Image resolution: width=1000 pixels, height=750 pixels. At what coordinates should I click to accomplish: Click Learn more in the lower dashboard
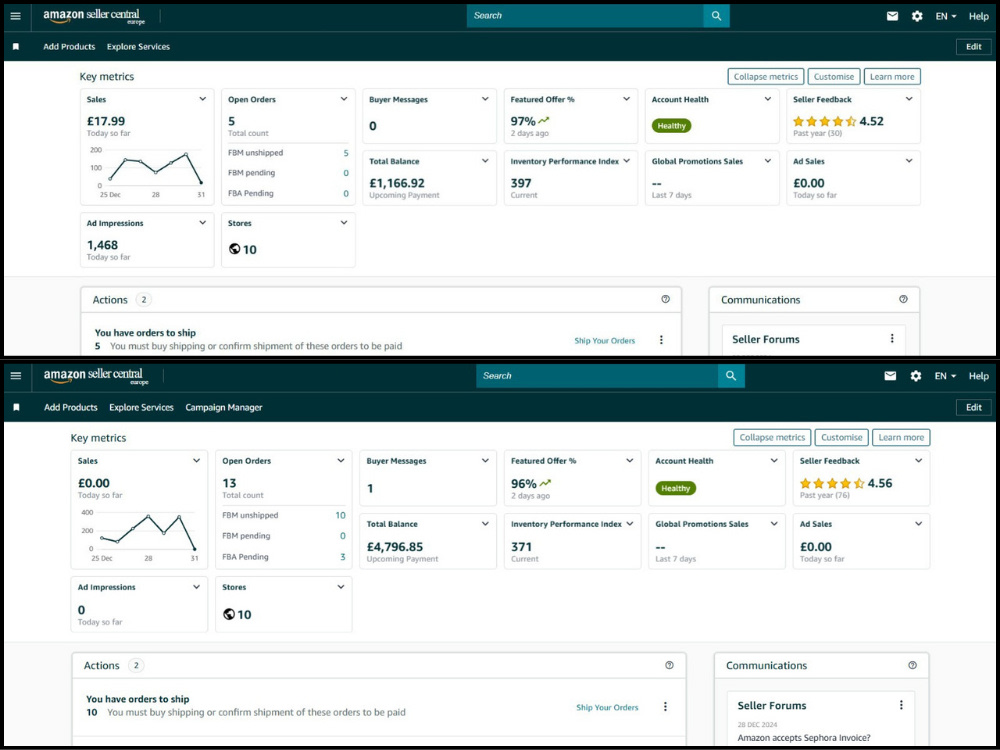click(901, 438)
